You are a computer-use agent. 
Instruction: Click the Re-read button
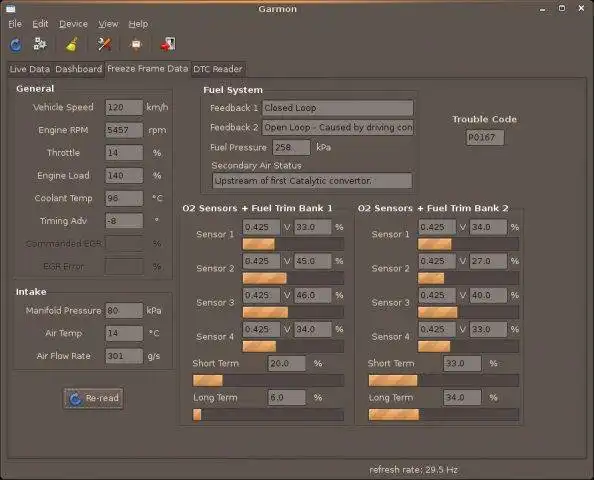[93, 398]
